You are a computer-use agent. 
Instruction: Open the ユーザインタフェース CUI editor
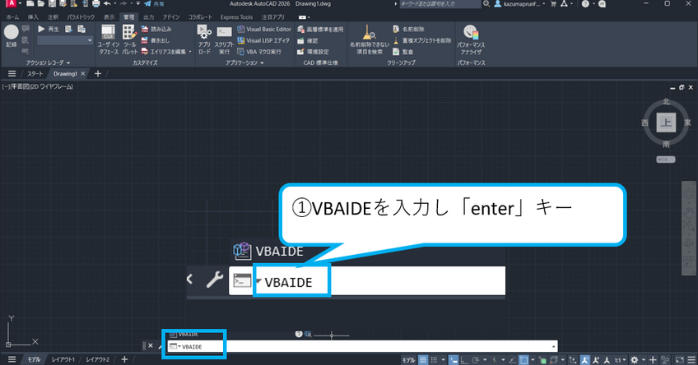click(x=108, y=39)
